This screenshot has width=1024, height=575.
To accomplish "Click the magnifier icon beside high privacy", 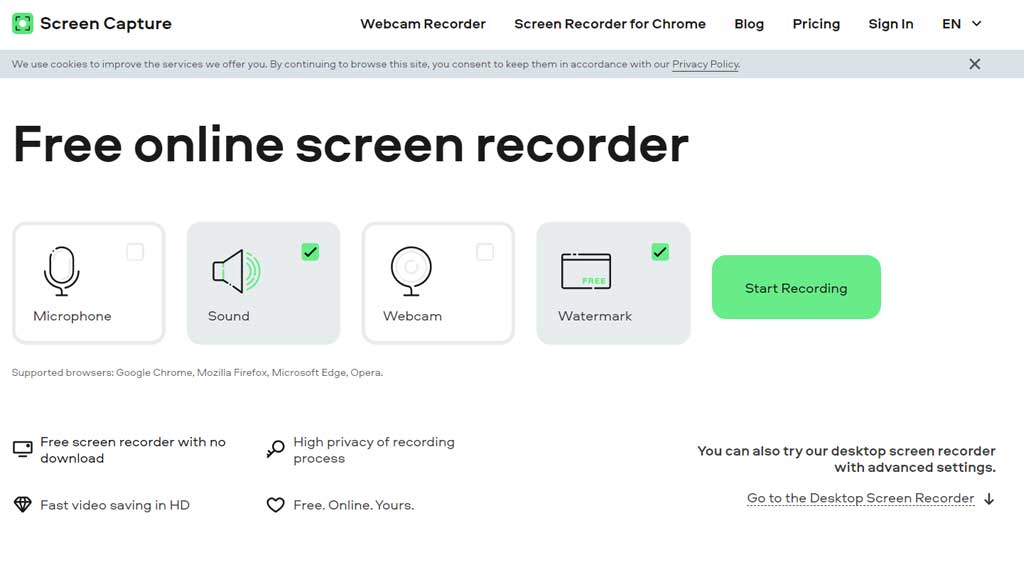I will tap(276, 450).
